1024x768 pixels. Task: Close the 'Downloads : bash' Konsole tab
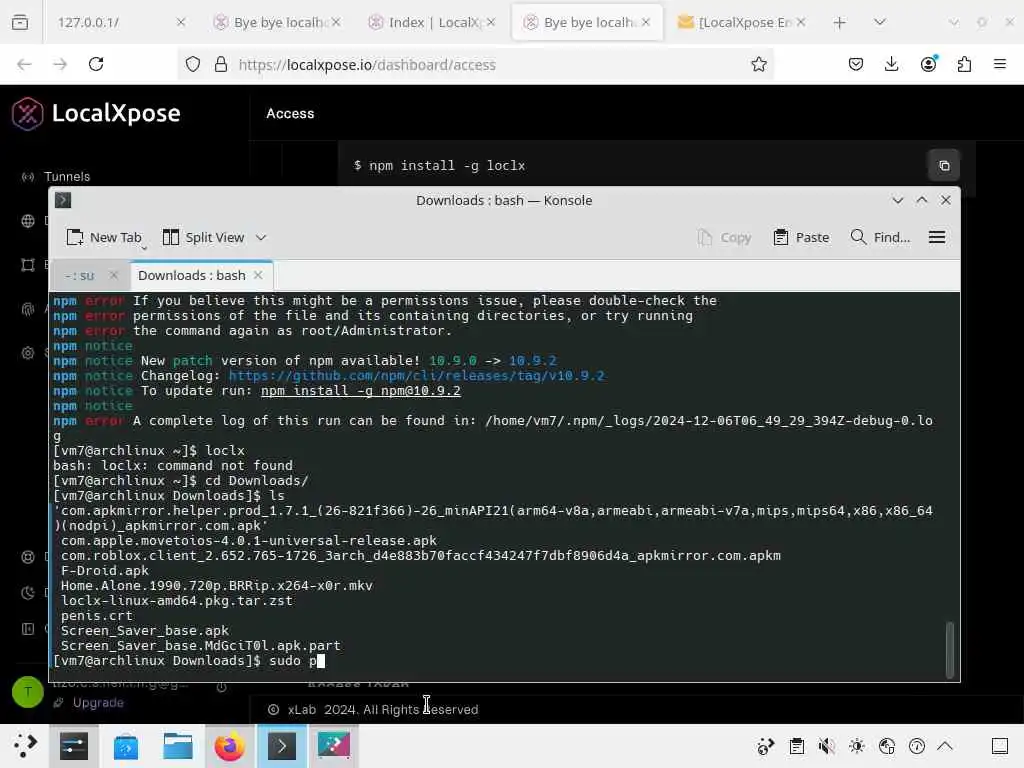pyautogui.click(x=258, y=275)
